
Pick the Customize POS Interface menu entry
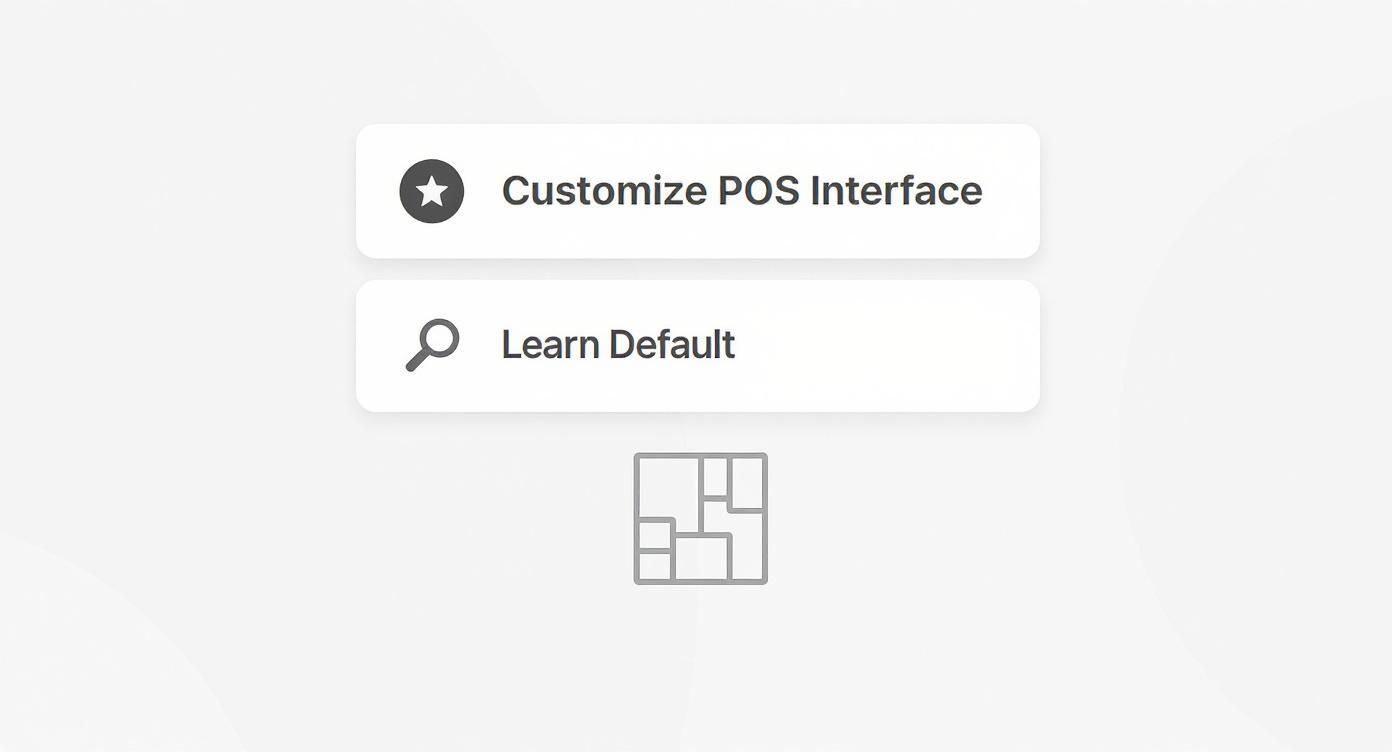697,191
